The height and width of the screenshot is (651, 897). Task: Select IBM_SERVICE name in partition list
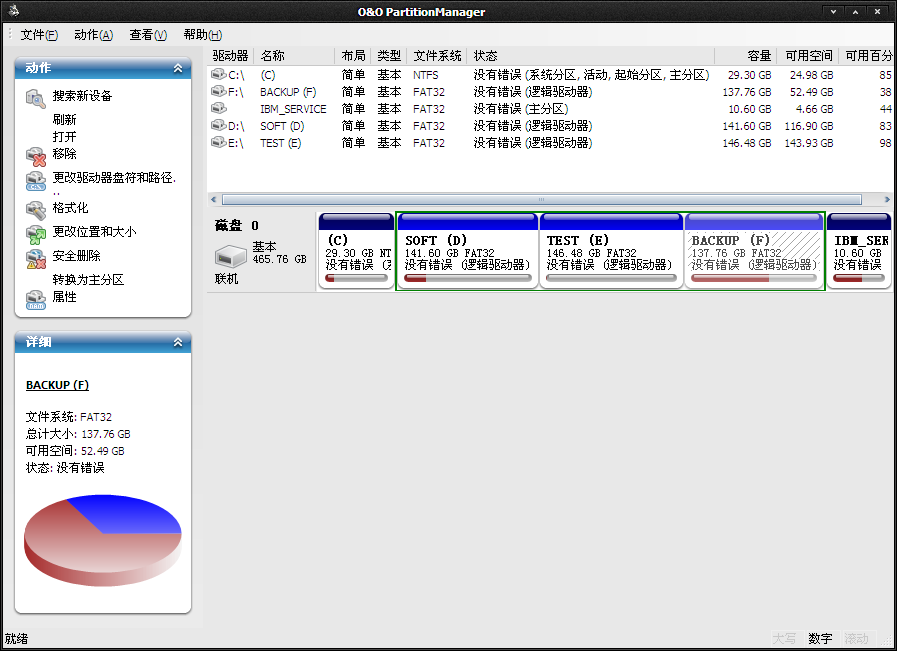[293, 109]
